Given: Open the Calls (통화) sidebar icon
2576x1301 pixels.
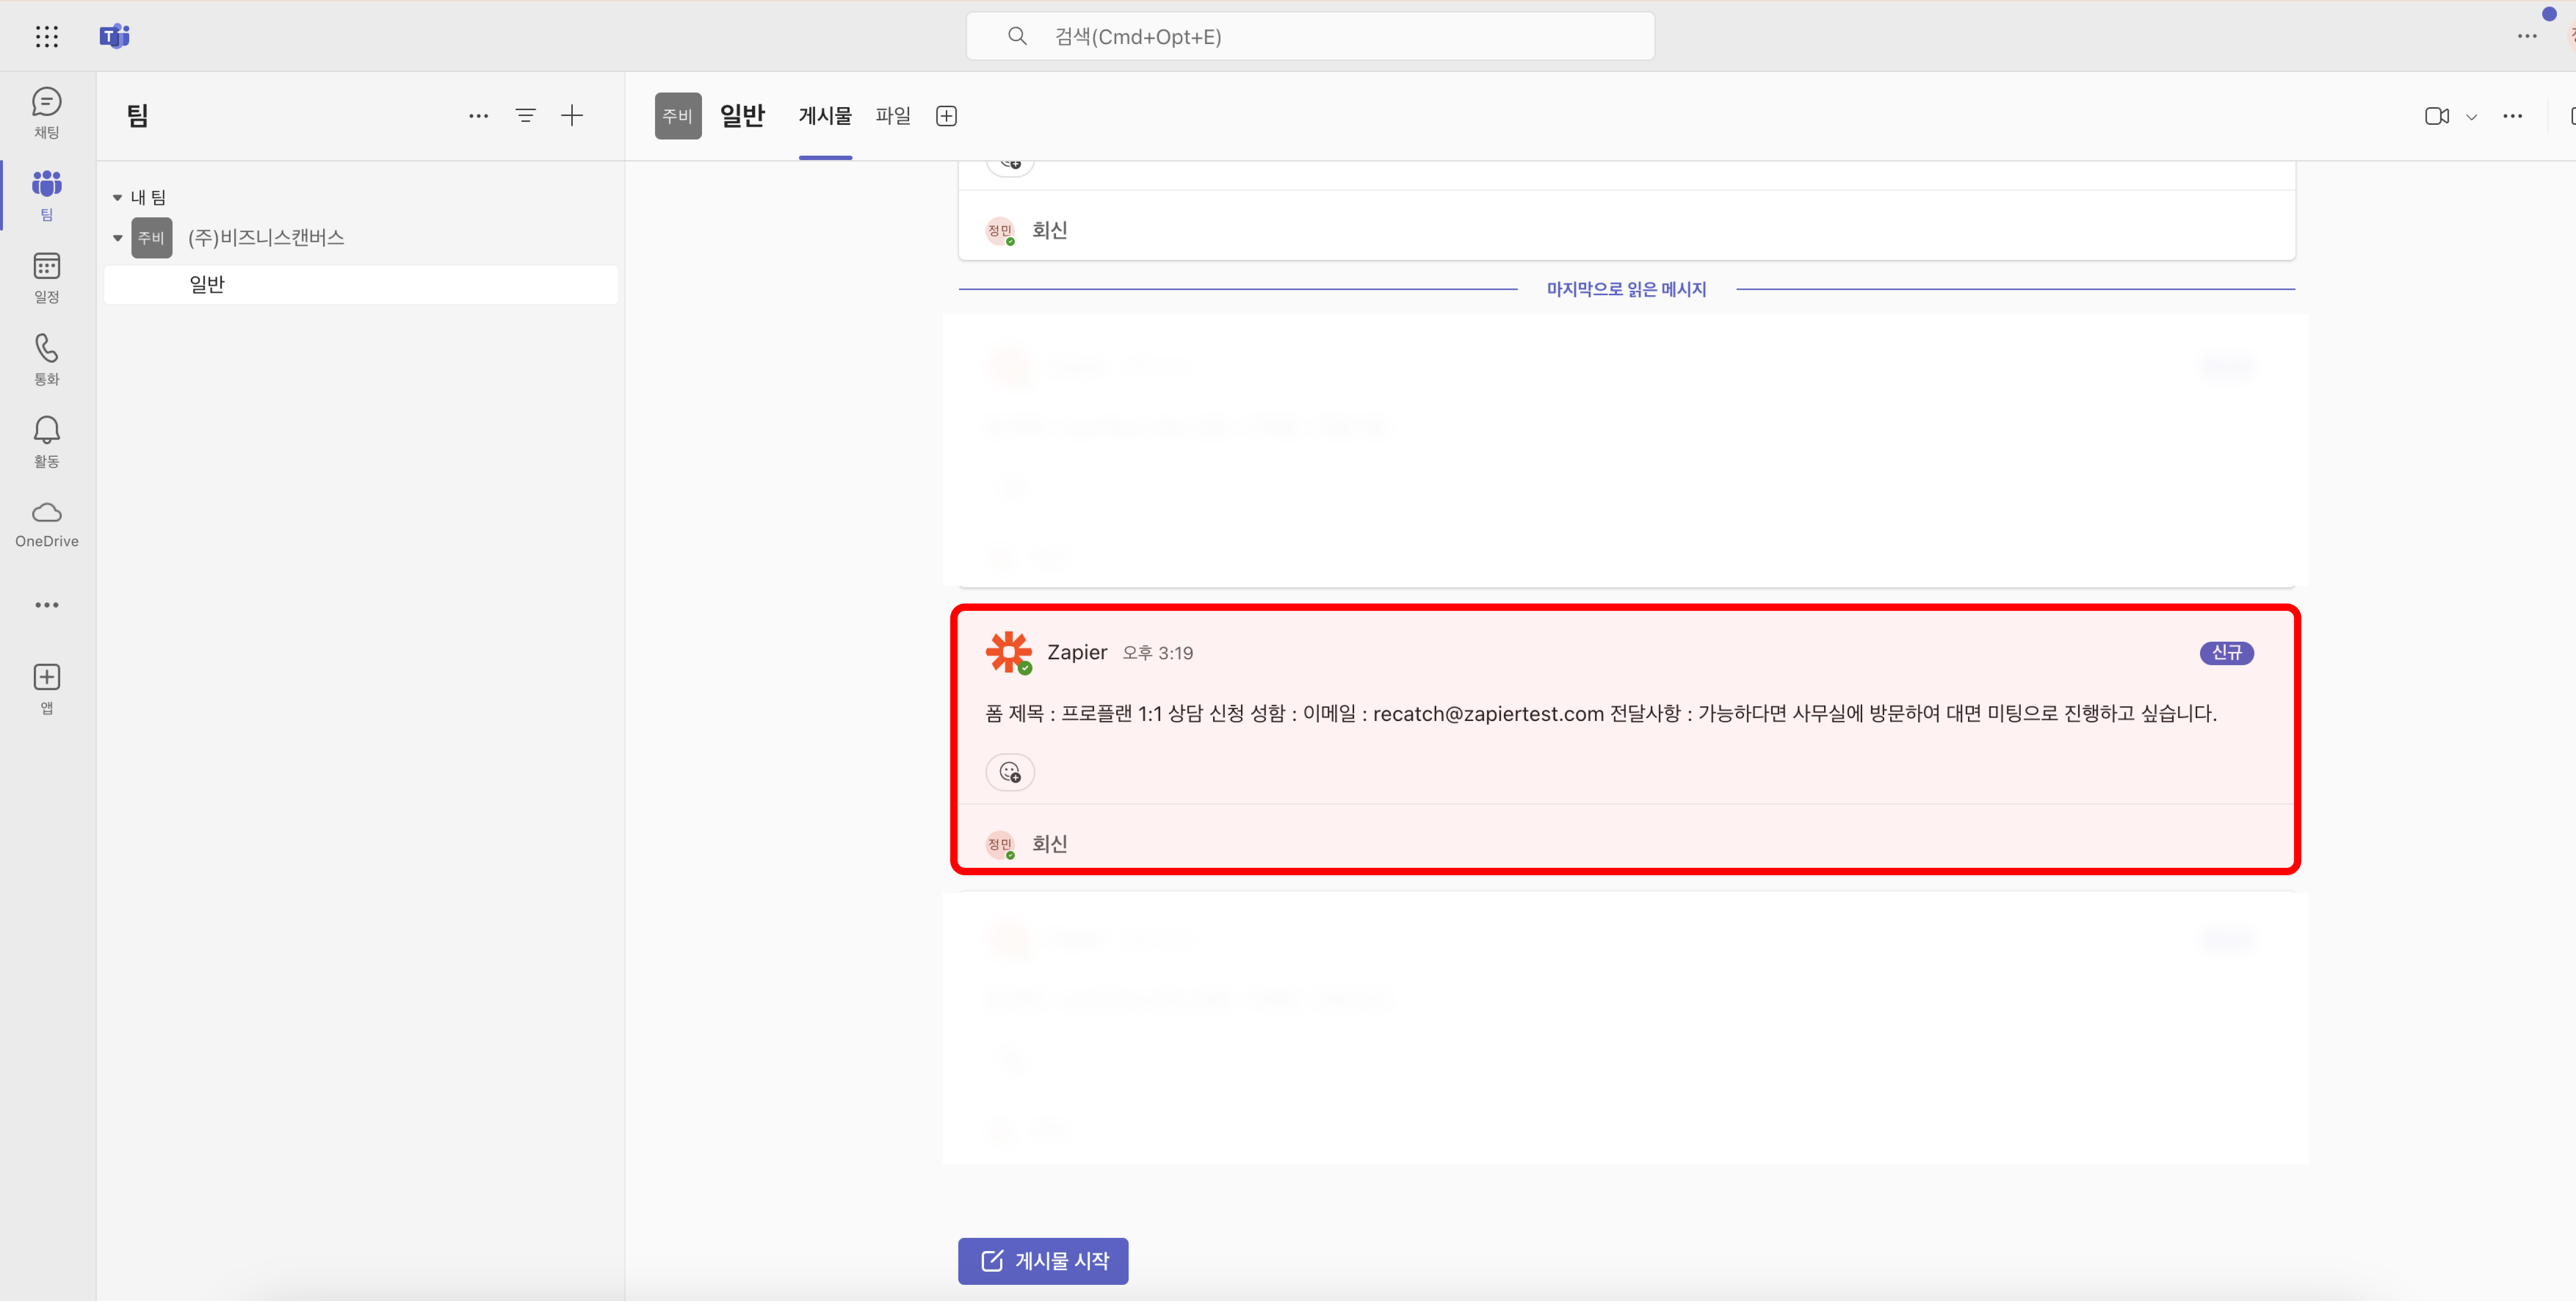Looking at the screenshot, I should [46, 359].
